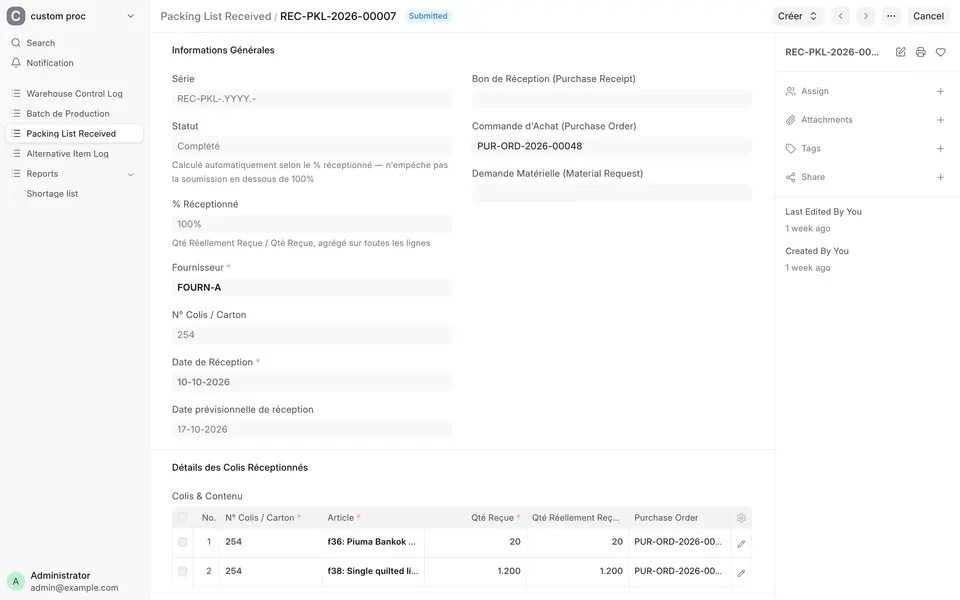Open Warehouse Control Log in sidebar
Screen dimensions: 960x600
(x=74, y=94)
